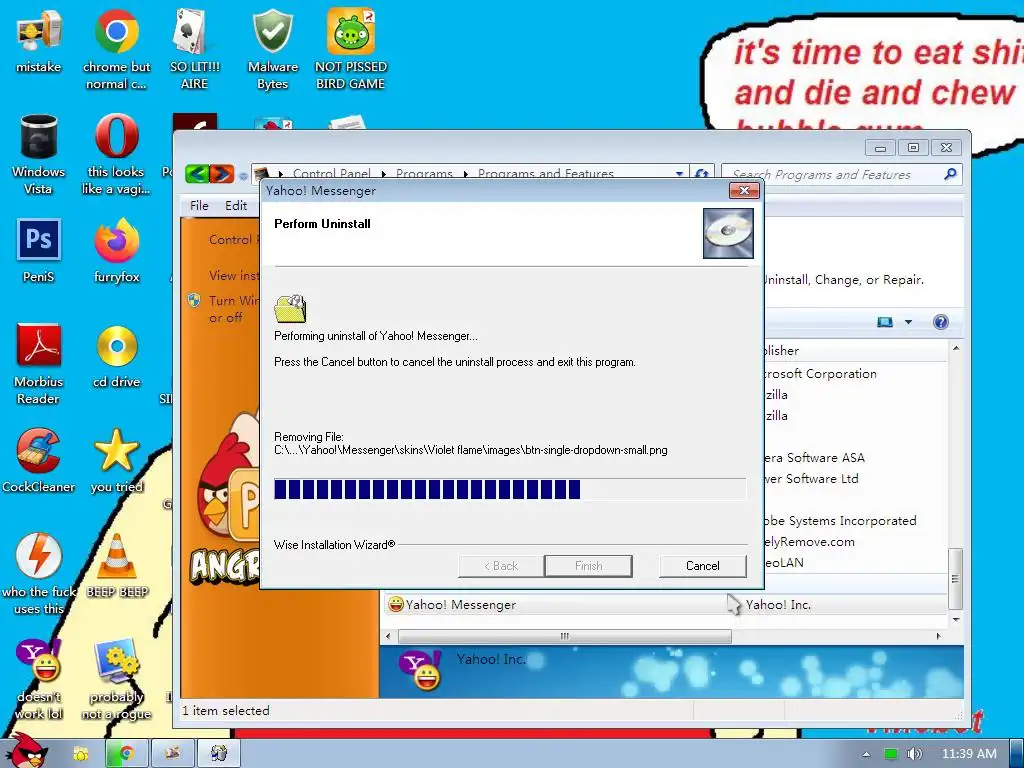The width and height of the screenshot is (1024, 768).
Task: Open the 'probably not a rogue' icon
Action: [116, 679]
